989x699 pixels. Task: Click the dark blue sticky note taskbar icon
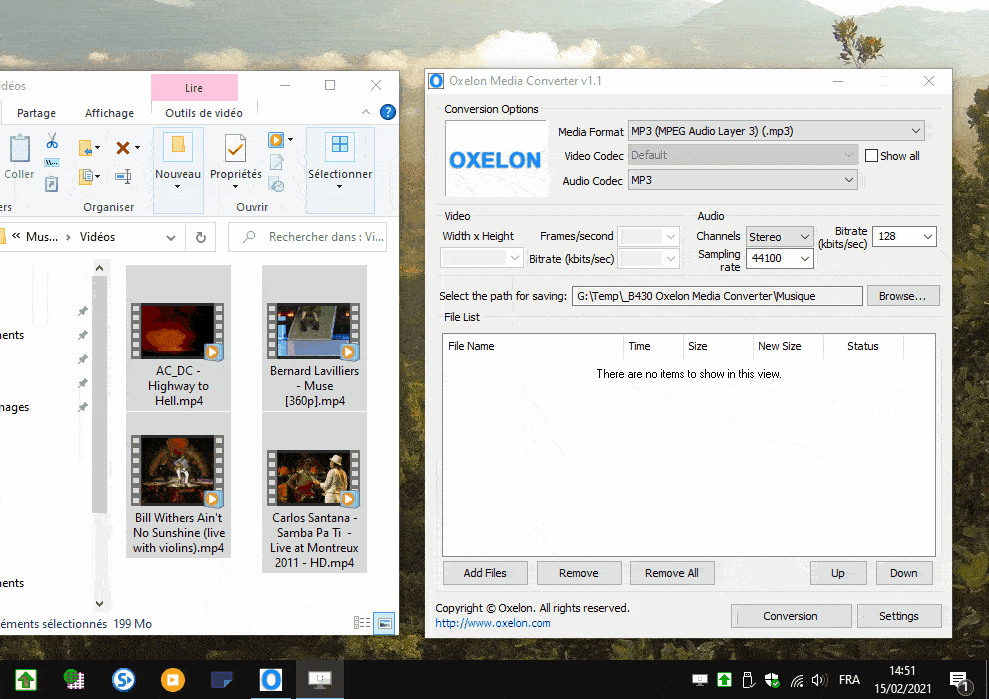tap(222, 679)
